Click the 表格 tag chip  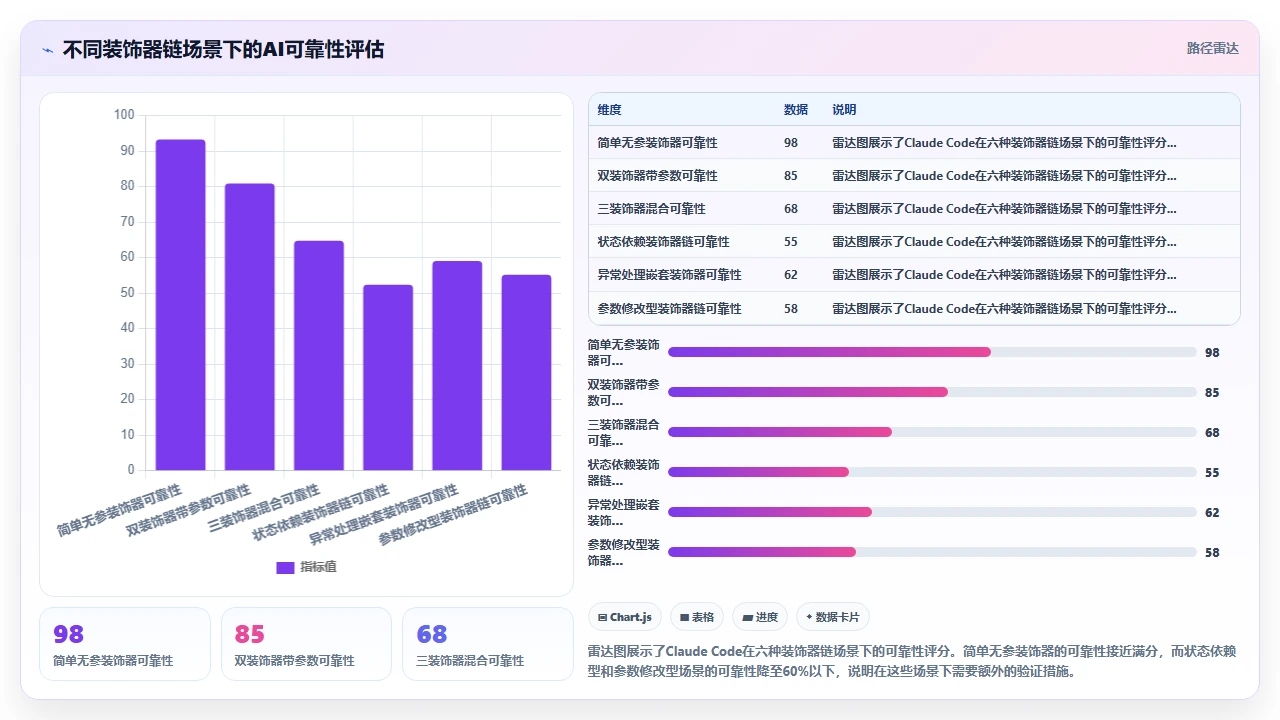pos(697,617)
